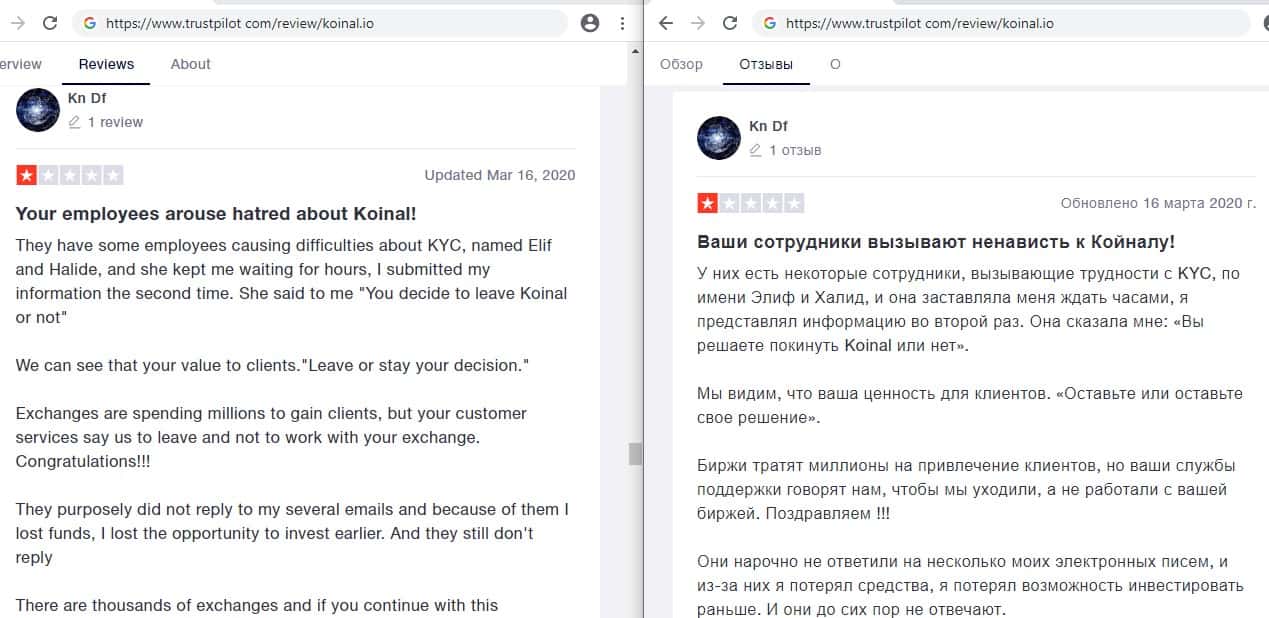Viewport: 1269px width, 618px height.
Task: Reload the page in right browser window
Action: click(x=730, y=23)
